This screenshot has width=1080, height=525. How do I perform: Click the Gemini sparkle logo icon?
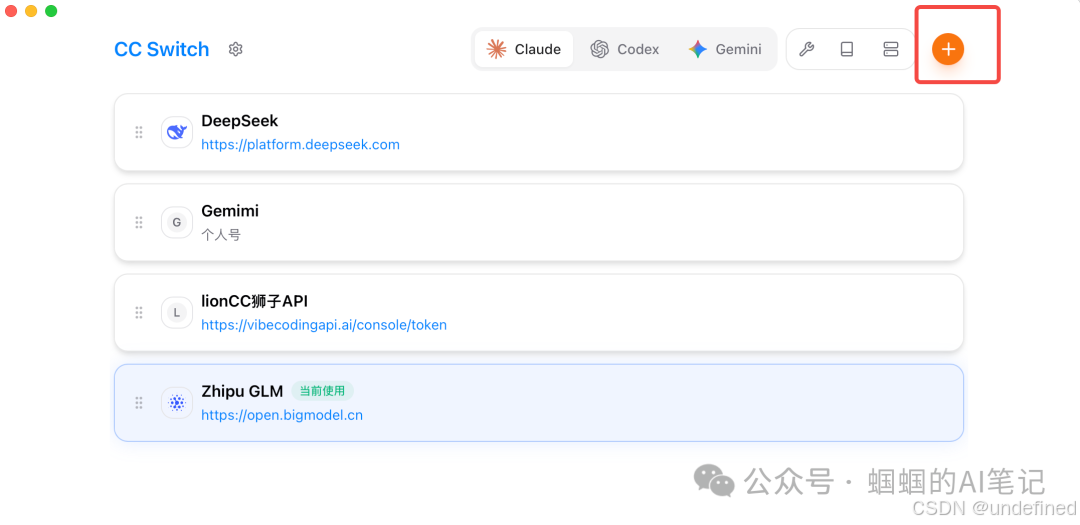pyautogui.click(x=698, y=49)
